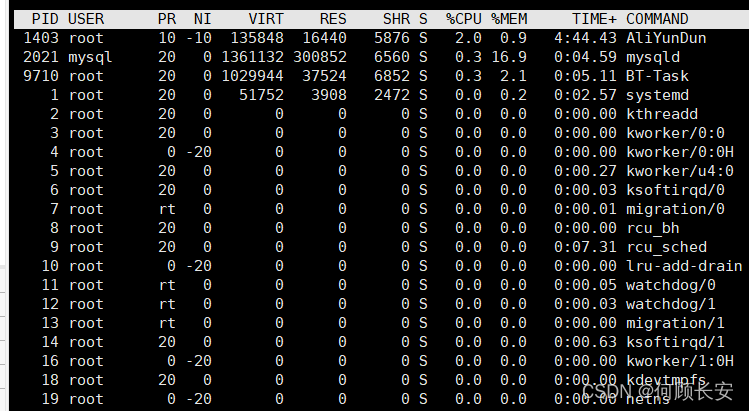Click the 5876 SHR value
Image resolution: width=749 pixels, height=411 pixels.
point(392,38)
